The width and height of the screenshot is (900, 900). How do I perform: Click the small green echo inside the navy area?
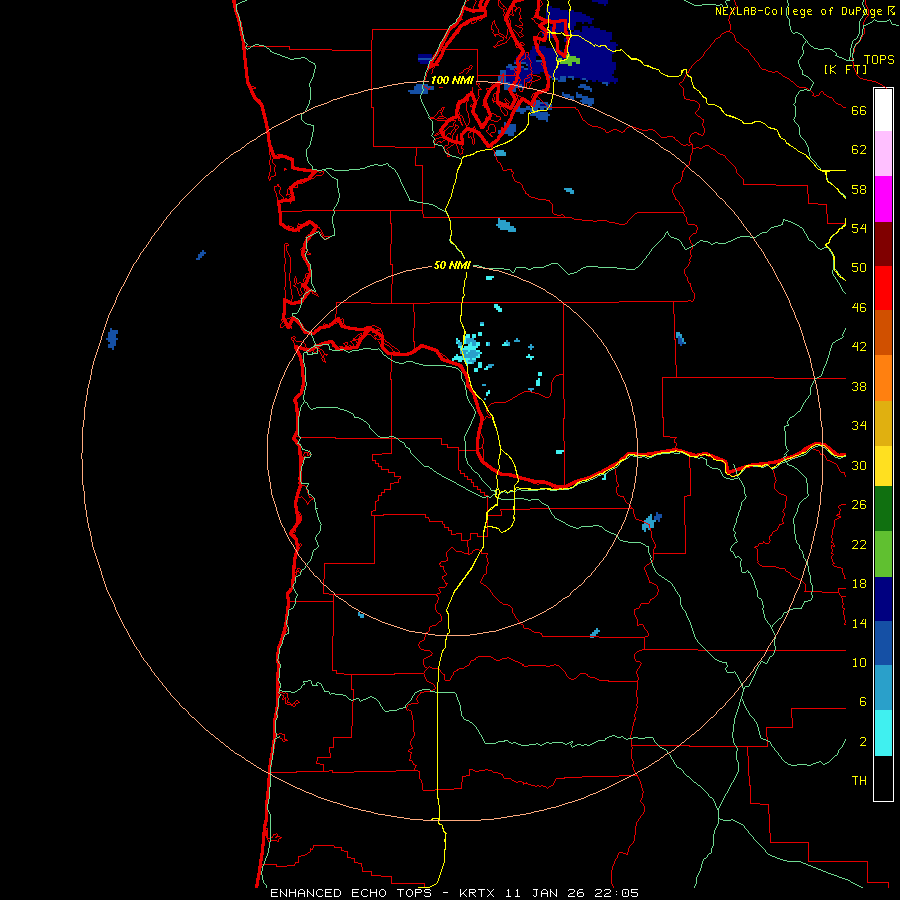pyautogui.click(x=569, y=60)
